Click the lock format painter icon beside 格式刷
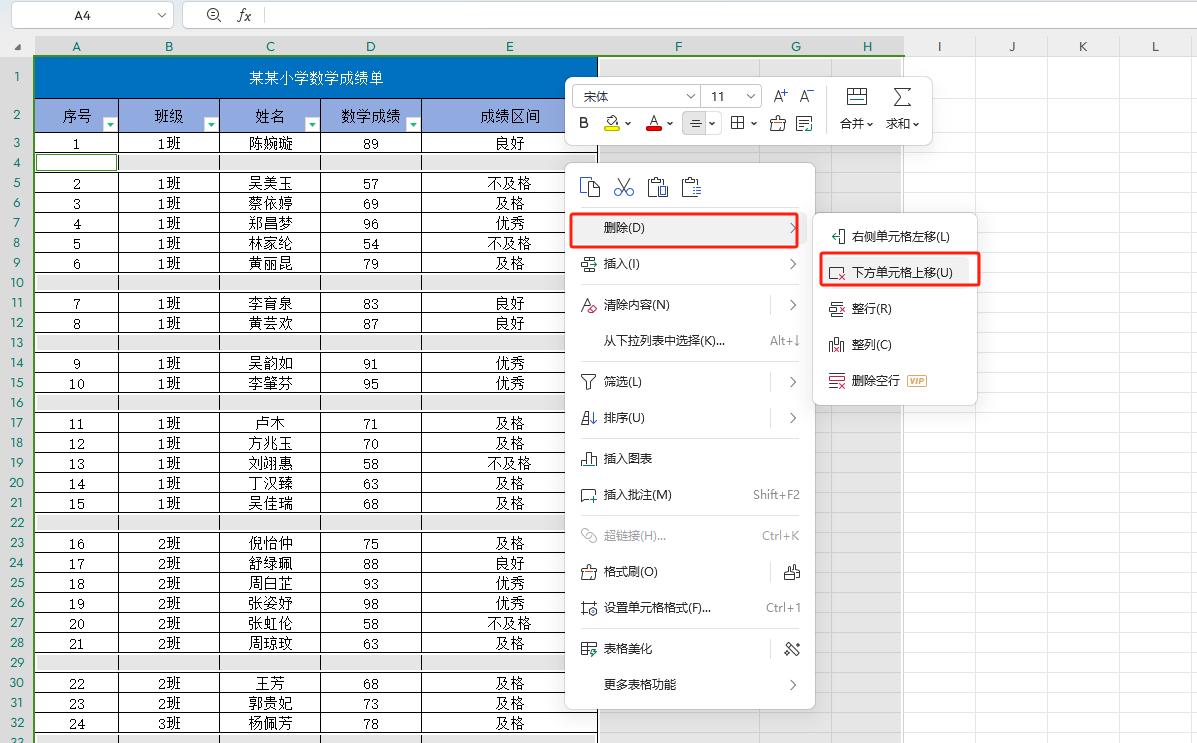 (792, 572)
